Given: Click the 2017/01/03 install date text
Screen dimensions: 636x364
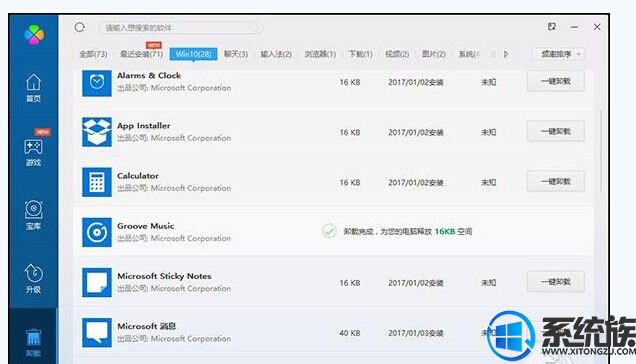Looking at the screenshot, I should 416,333.
